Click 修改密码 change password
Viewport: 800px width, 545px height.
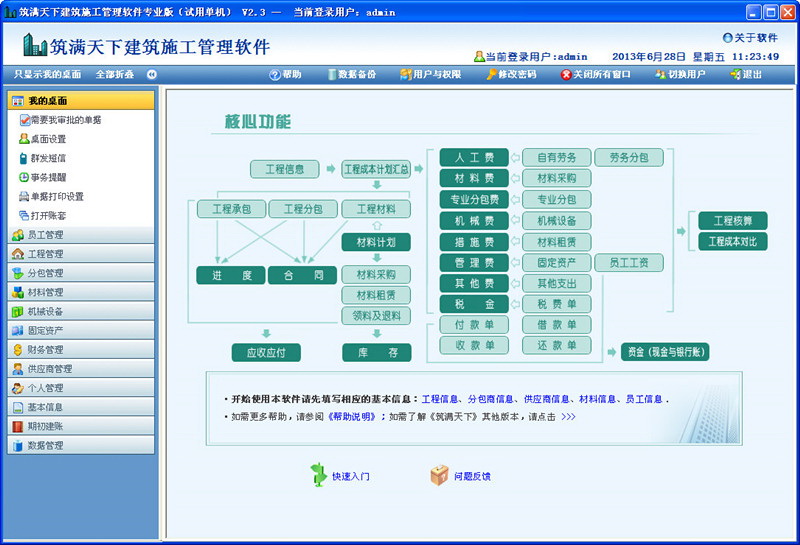pyautogui.click(x=511, y=75)
